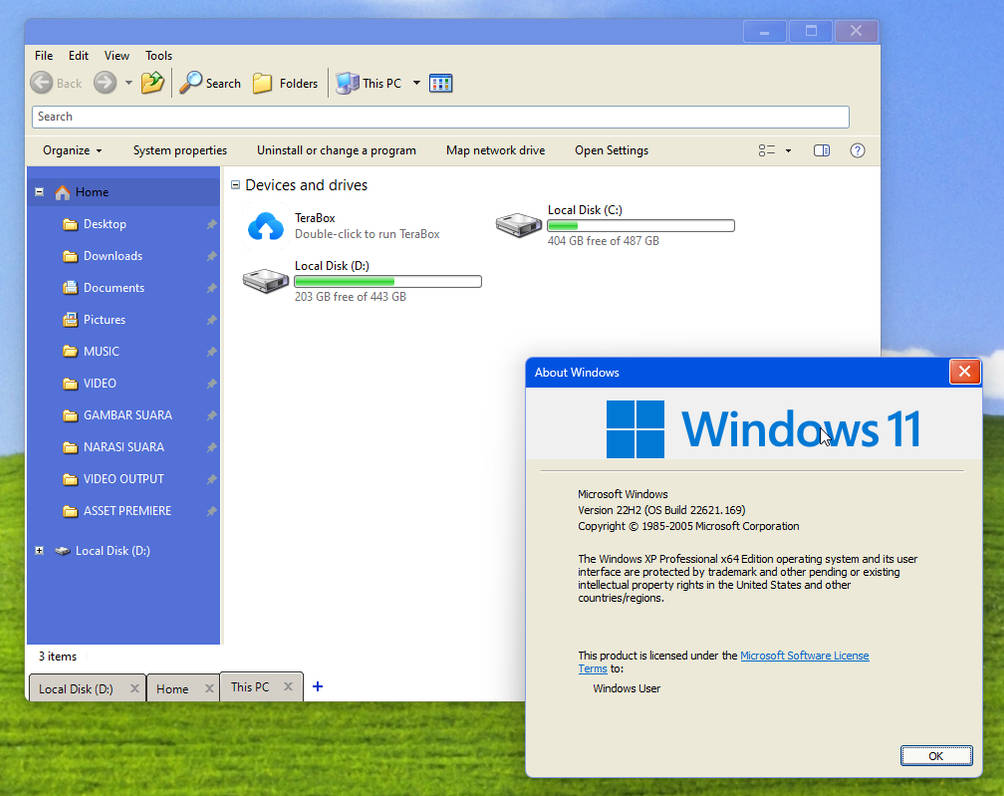Viewport: 1004px width, 796px height.
Task: Click the Local Disk (D:) capacity bar
Action: pos(387,281)
